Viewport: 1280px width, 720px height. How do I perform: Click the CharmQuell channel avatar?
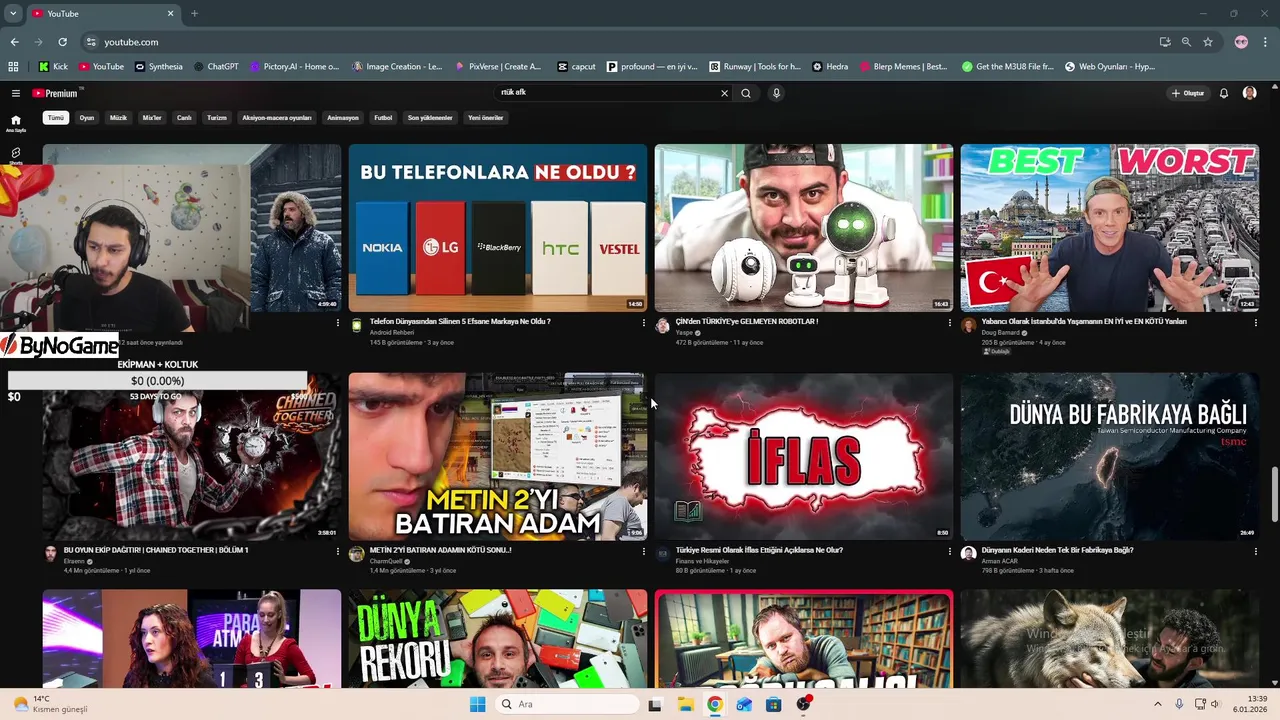356,554
